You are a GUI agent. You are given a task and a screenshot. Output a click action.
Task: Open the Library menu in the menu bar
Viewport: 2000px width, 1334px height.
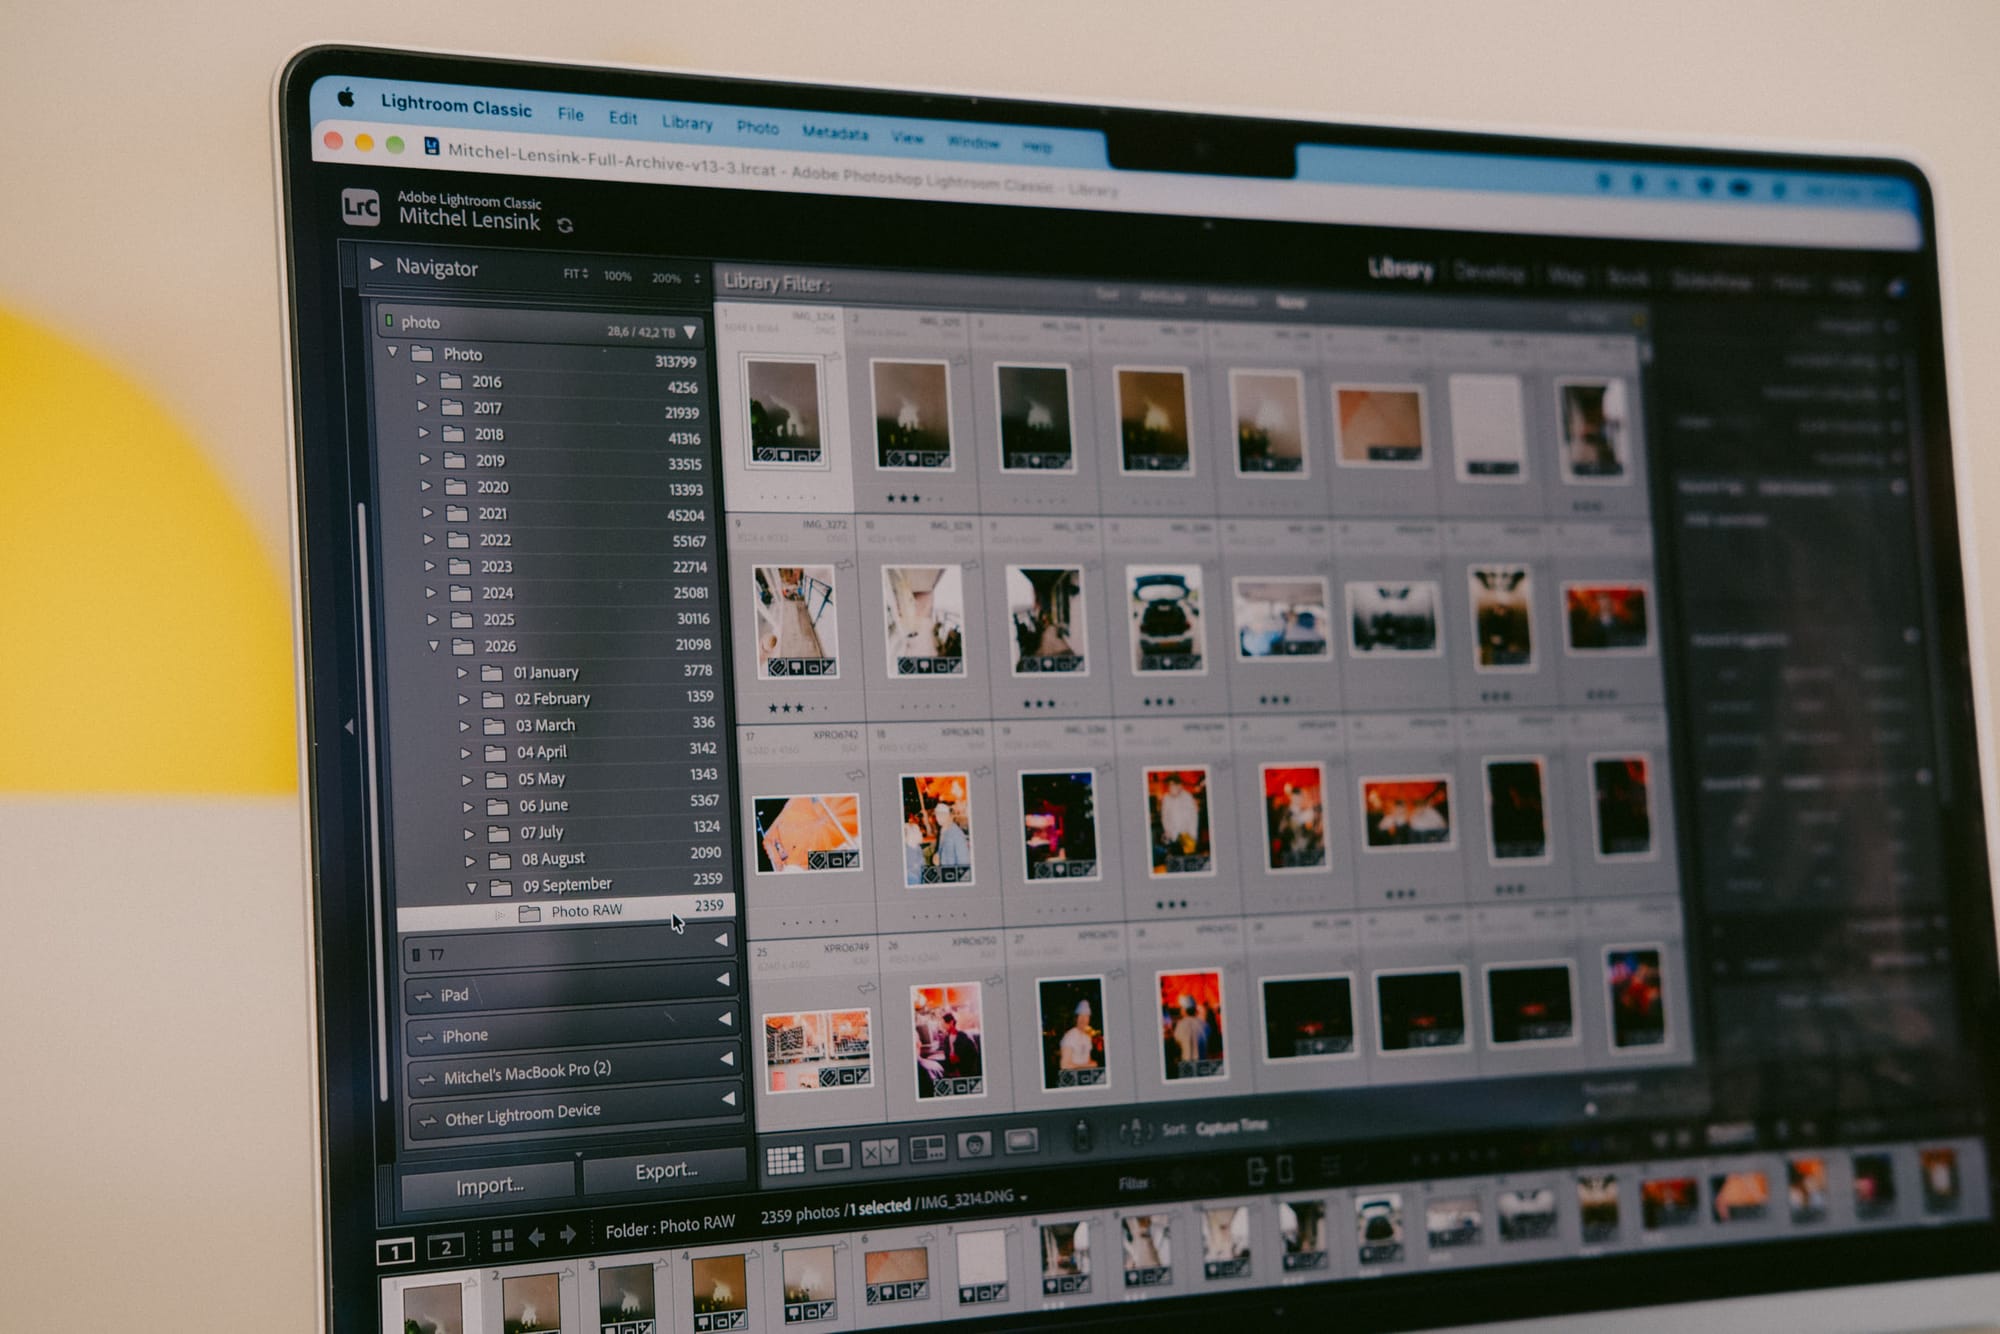tap(687, 122)
